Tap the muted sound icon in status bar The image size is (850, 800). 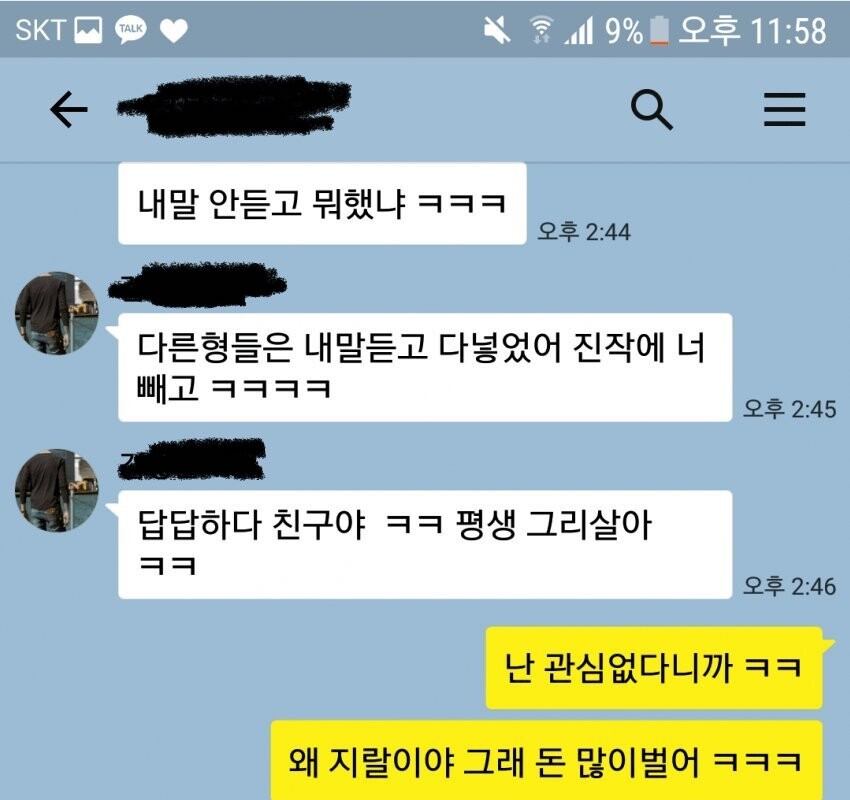pyautogui.click(x=497, y=30)
